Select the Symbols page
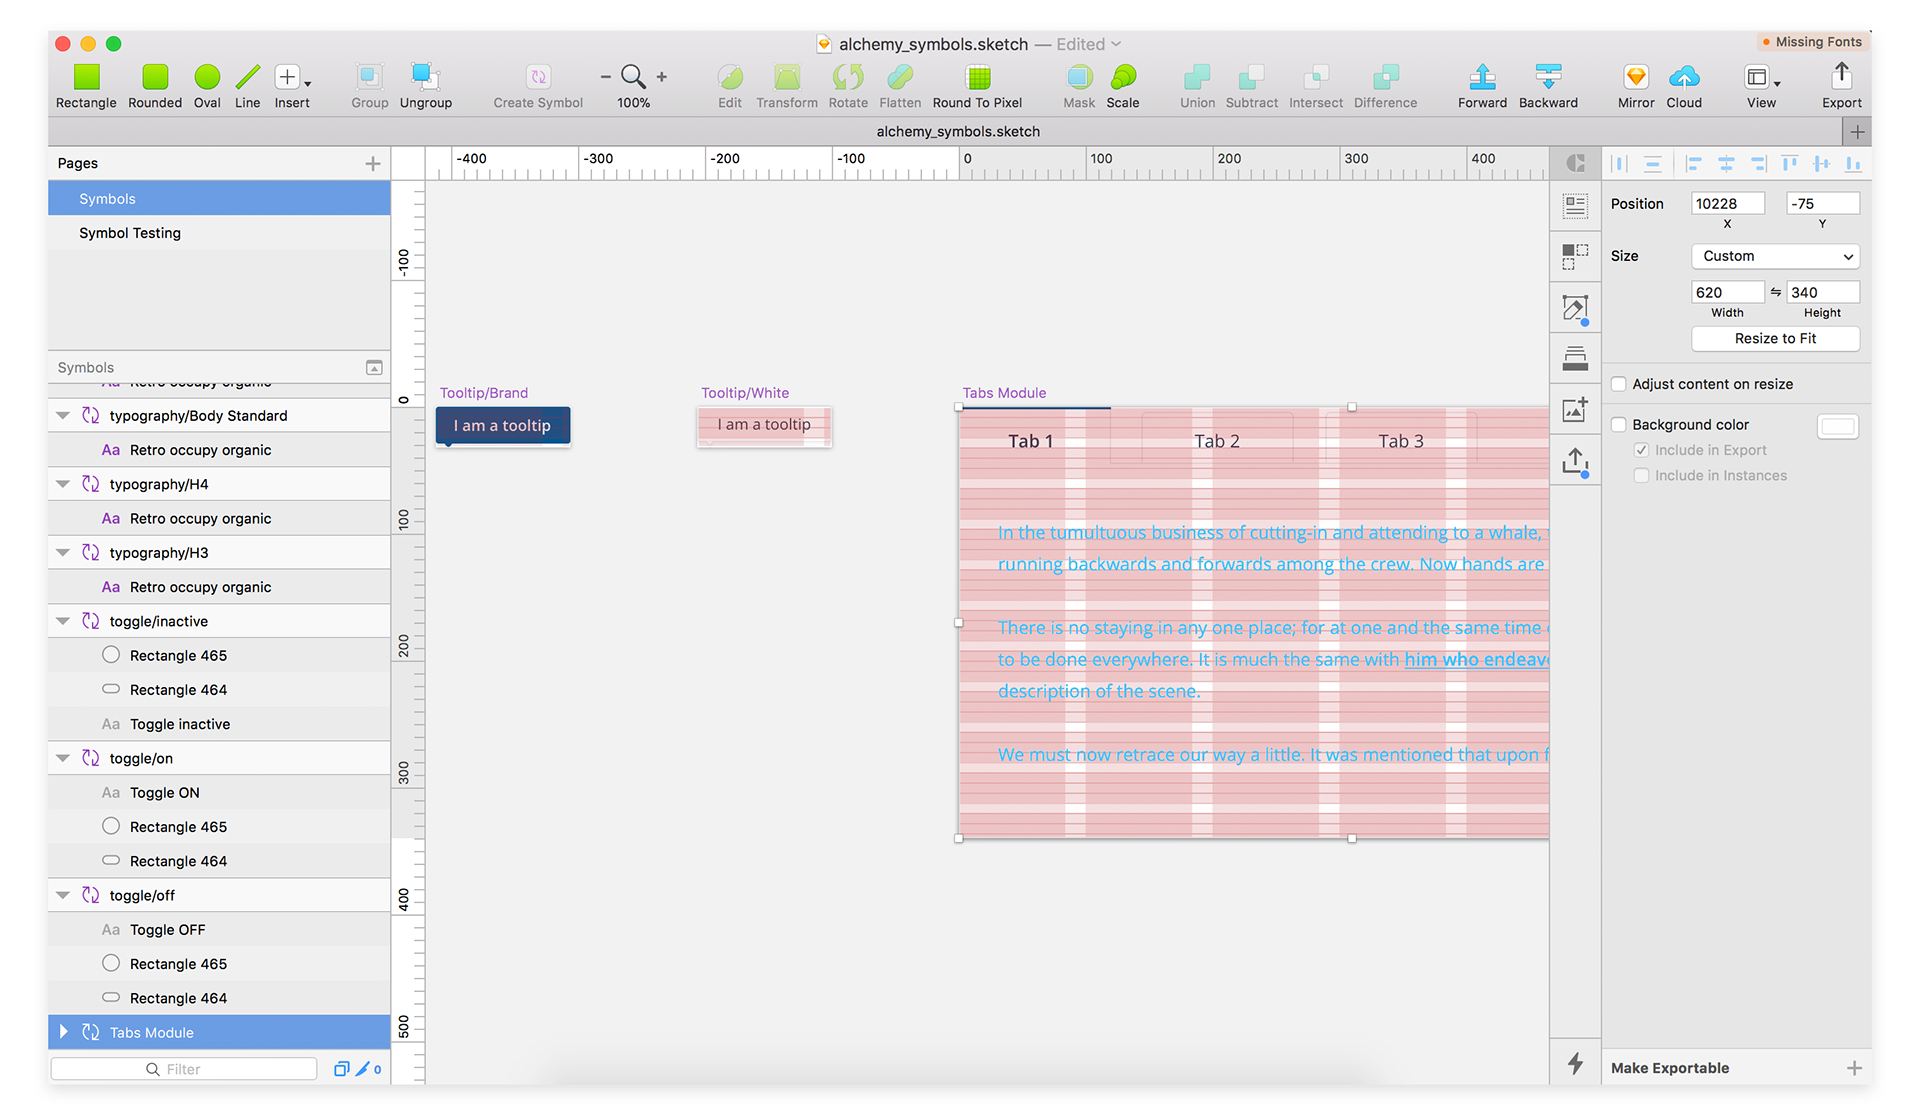This screenshot has width=1920, height=1115. coord(219,199)
